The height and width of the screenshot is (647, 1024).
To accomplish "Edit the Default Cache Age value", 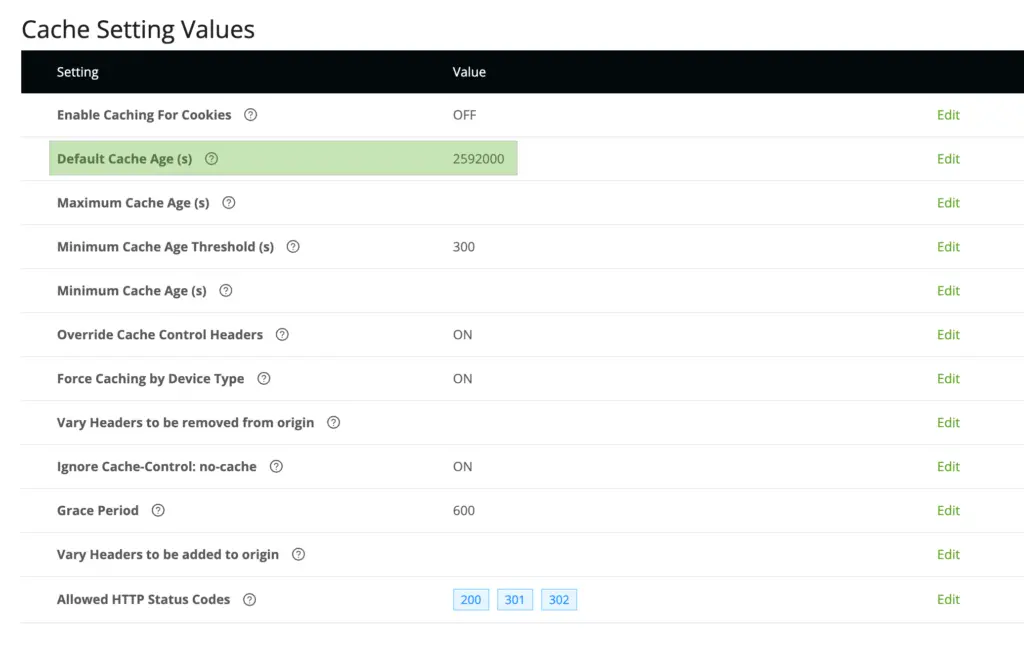I will pyautogui.click(x=948, y=159).
